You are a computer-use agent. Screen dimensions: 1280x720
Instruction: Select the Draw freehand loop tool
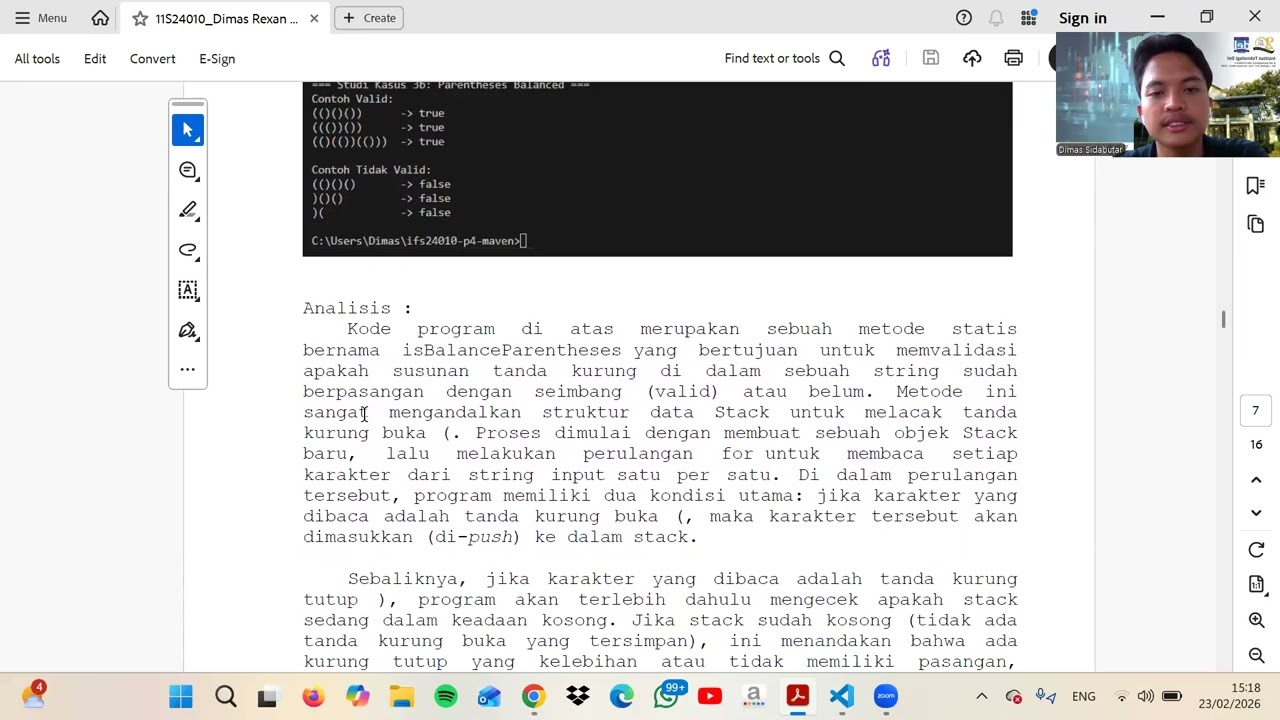[x=188, y=250]
